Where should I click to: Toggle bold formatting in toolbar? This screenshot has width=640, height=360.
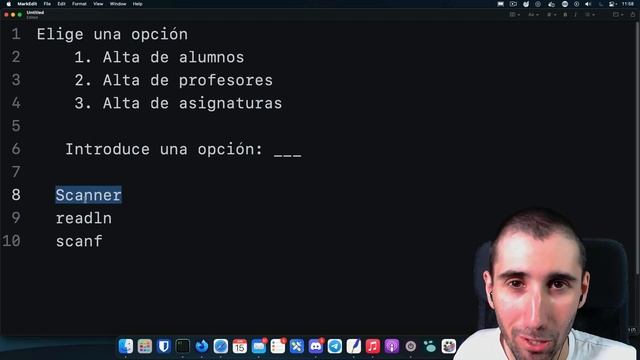(565, 15)
